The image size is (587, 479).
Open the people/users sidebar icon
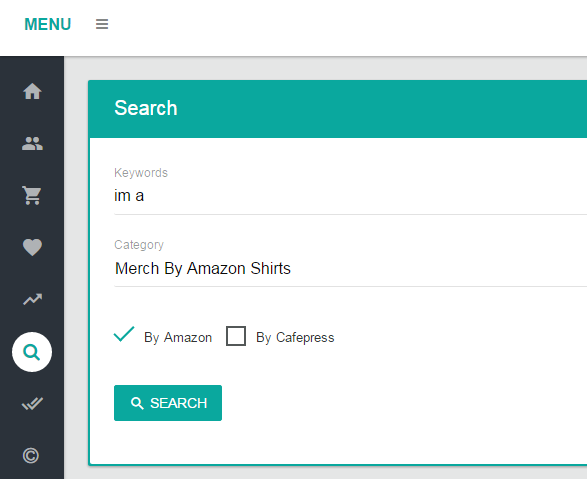(32, 143)
